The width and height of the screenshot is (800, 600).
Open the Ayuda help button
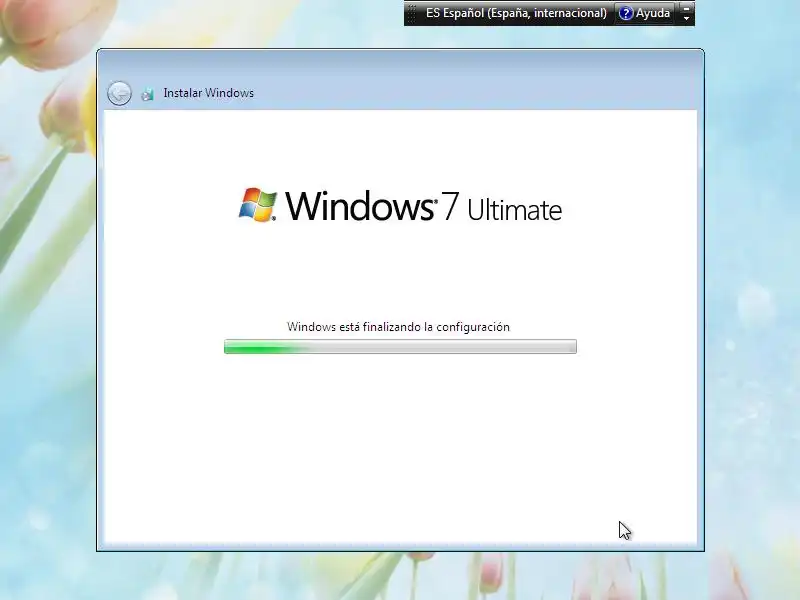[x=645, y=13]
